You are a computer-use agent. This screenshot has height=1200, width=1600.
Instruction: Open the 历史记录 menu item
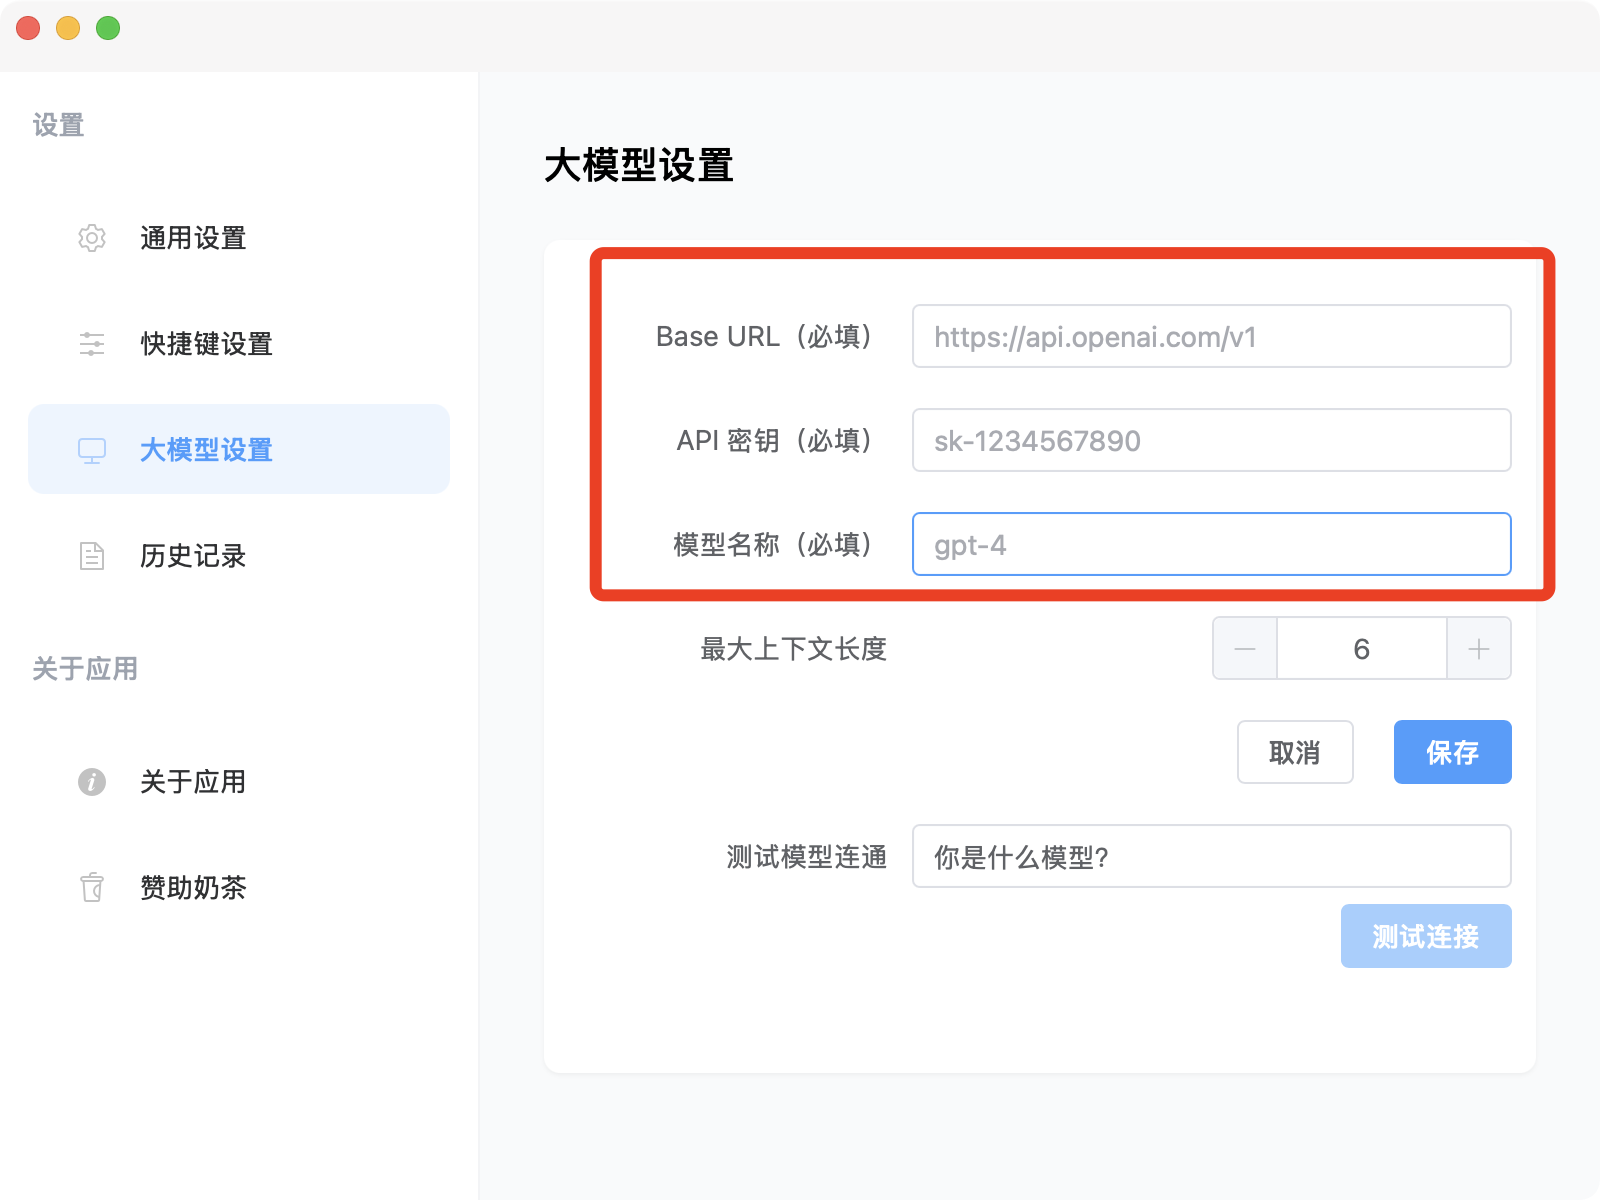[x=239, y=556]
